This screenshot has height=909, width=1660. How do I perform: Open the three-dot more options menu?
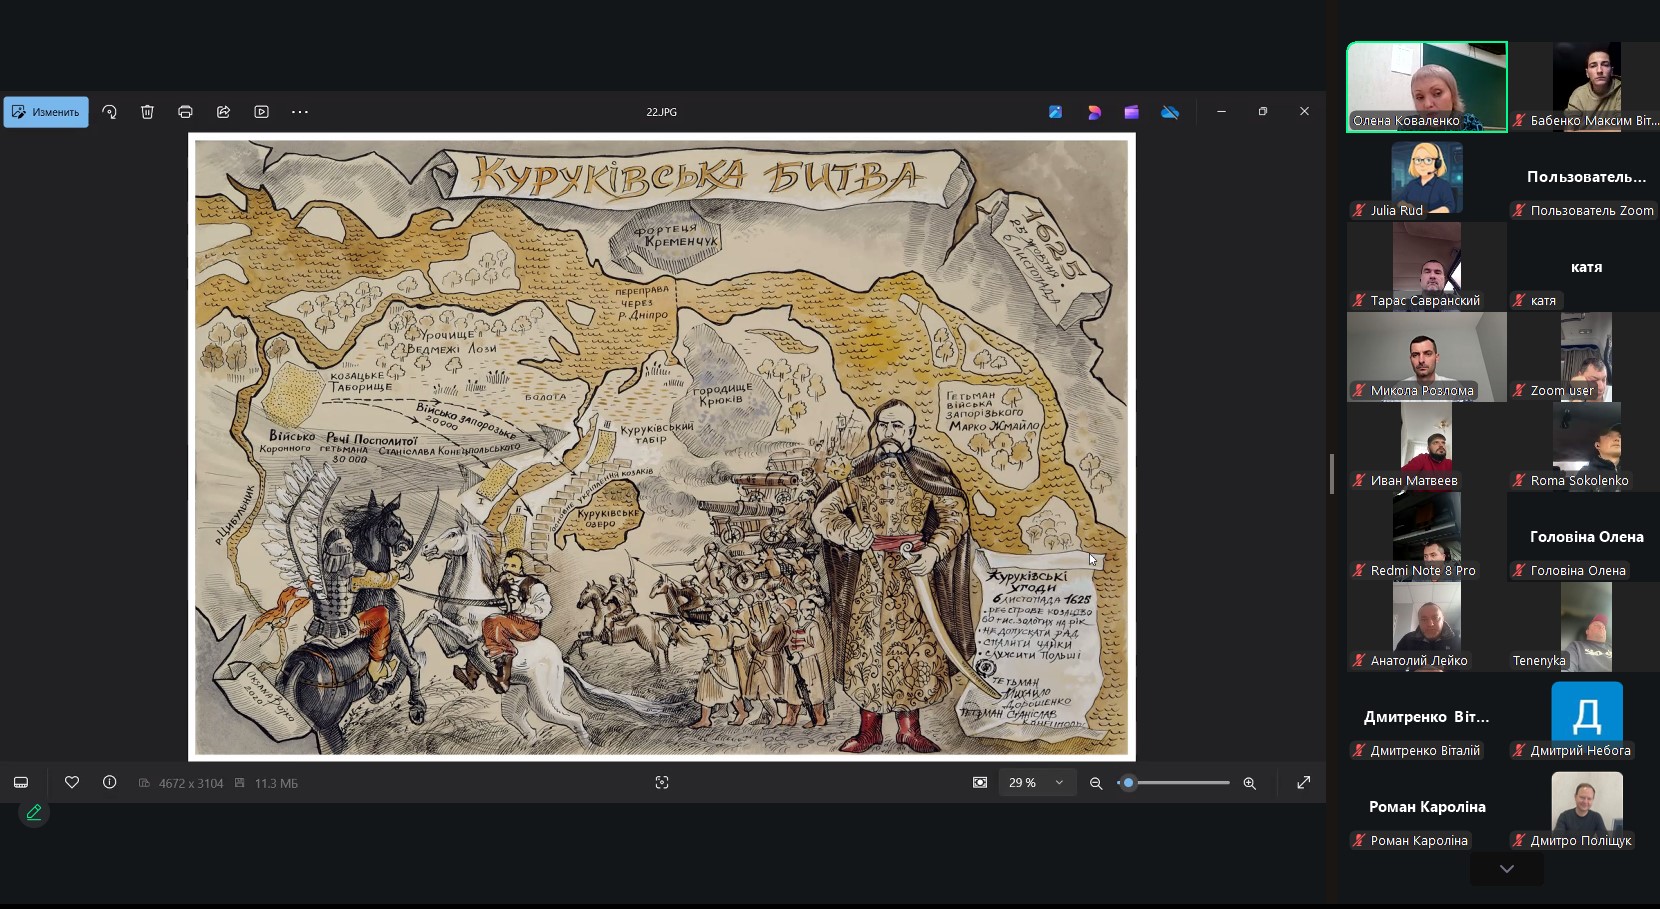click(x=300, y=112)
